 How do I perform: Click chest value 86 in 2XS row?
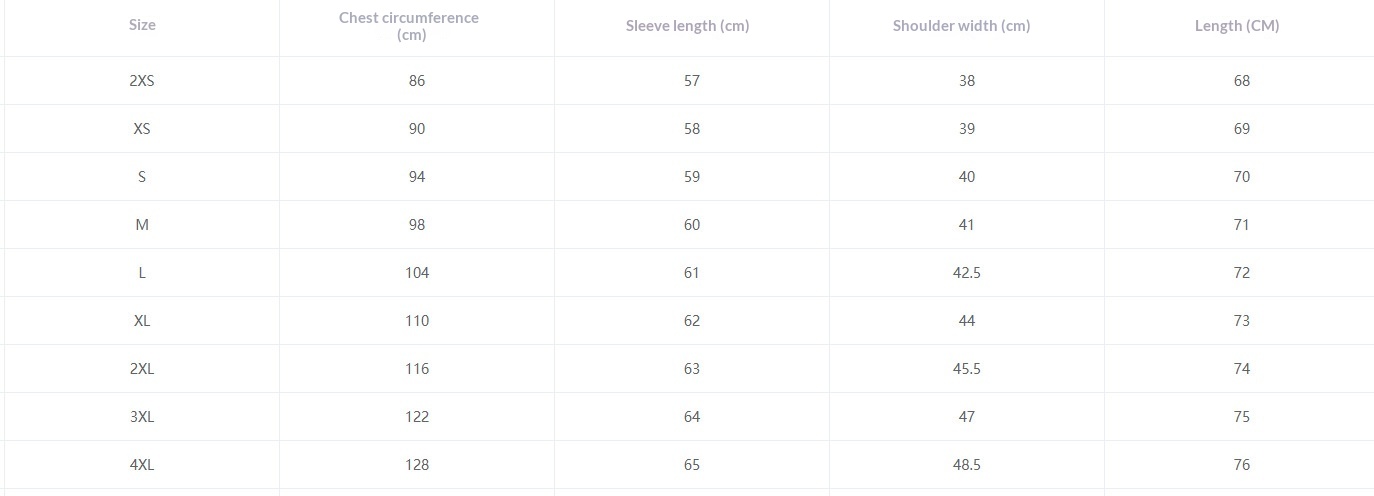[417, 81]
